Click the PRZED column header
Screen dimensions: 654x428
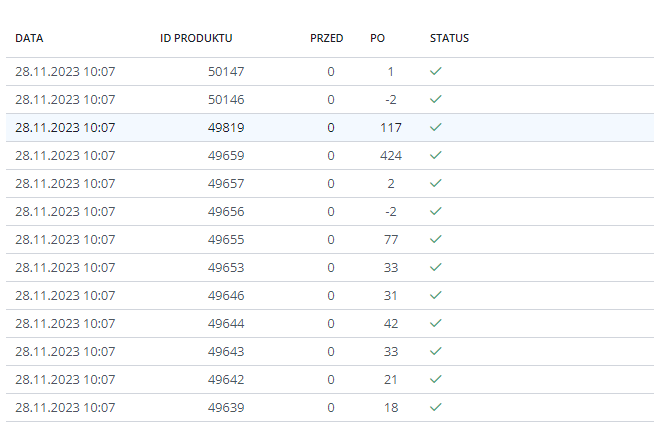326,38
